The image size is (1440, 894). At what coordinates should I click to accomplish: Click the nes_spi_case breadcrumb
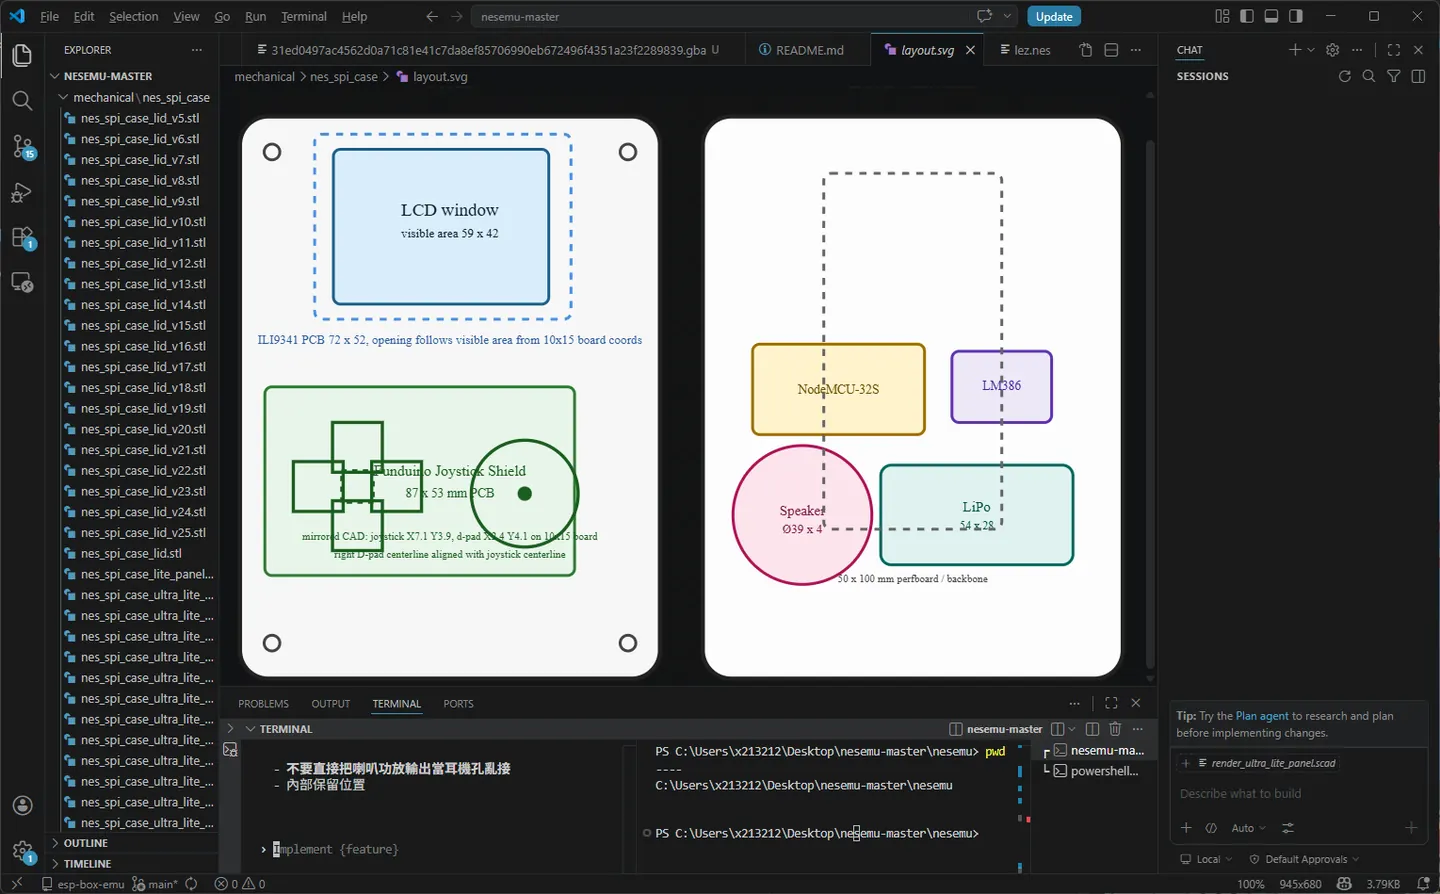coord(344,77)
